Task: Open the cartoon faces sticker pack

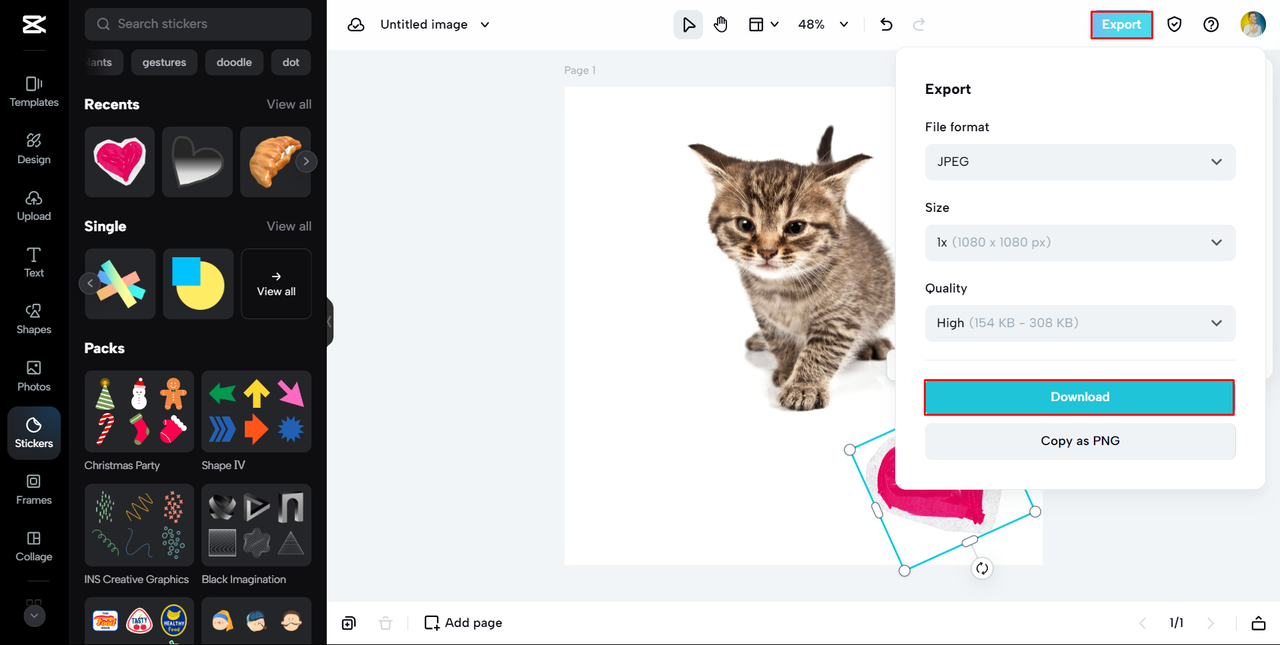Action: click(256, 621)
